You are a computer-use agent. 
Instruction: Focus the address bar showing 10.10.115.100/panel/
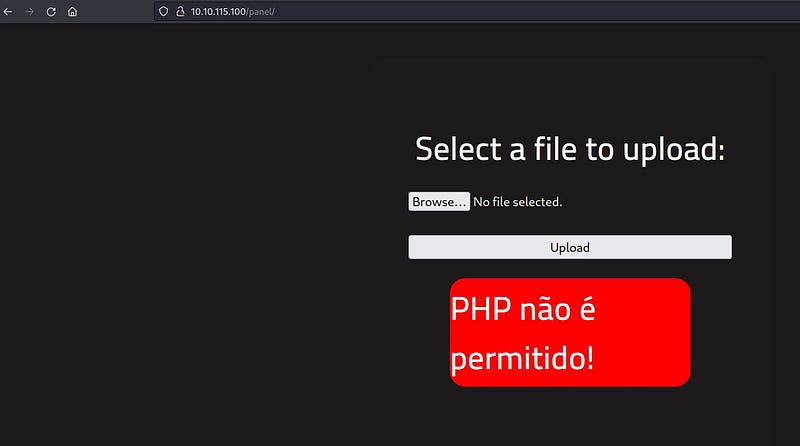[x=400, y=11]
